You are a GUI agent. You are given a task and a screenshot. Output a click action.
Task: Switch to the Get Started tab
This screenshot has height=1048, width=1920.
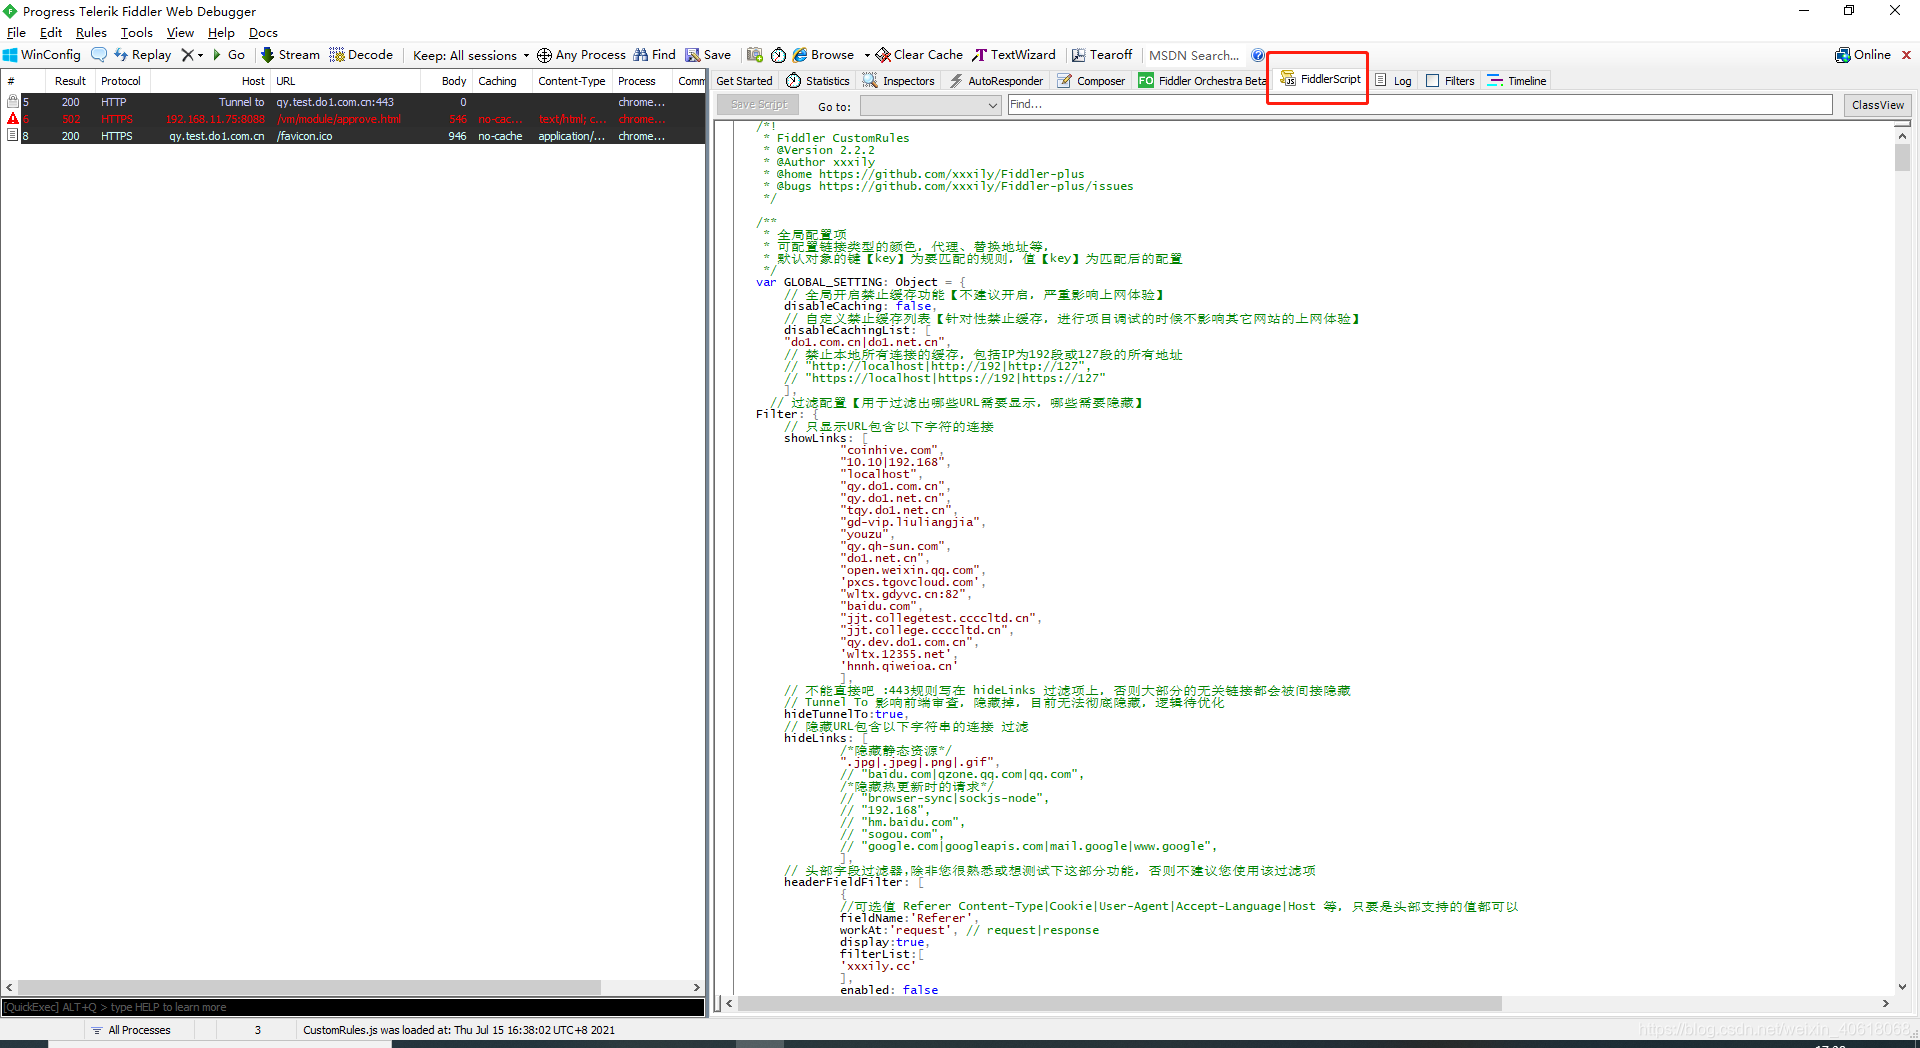[x=744, y=81]
